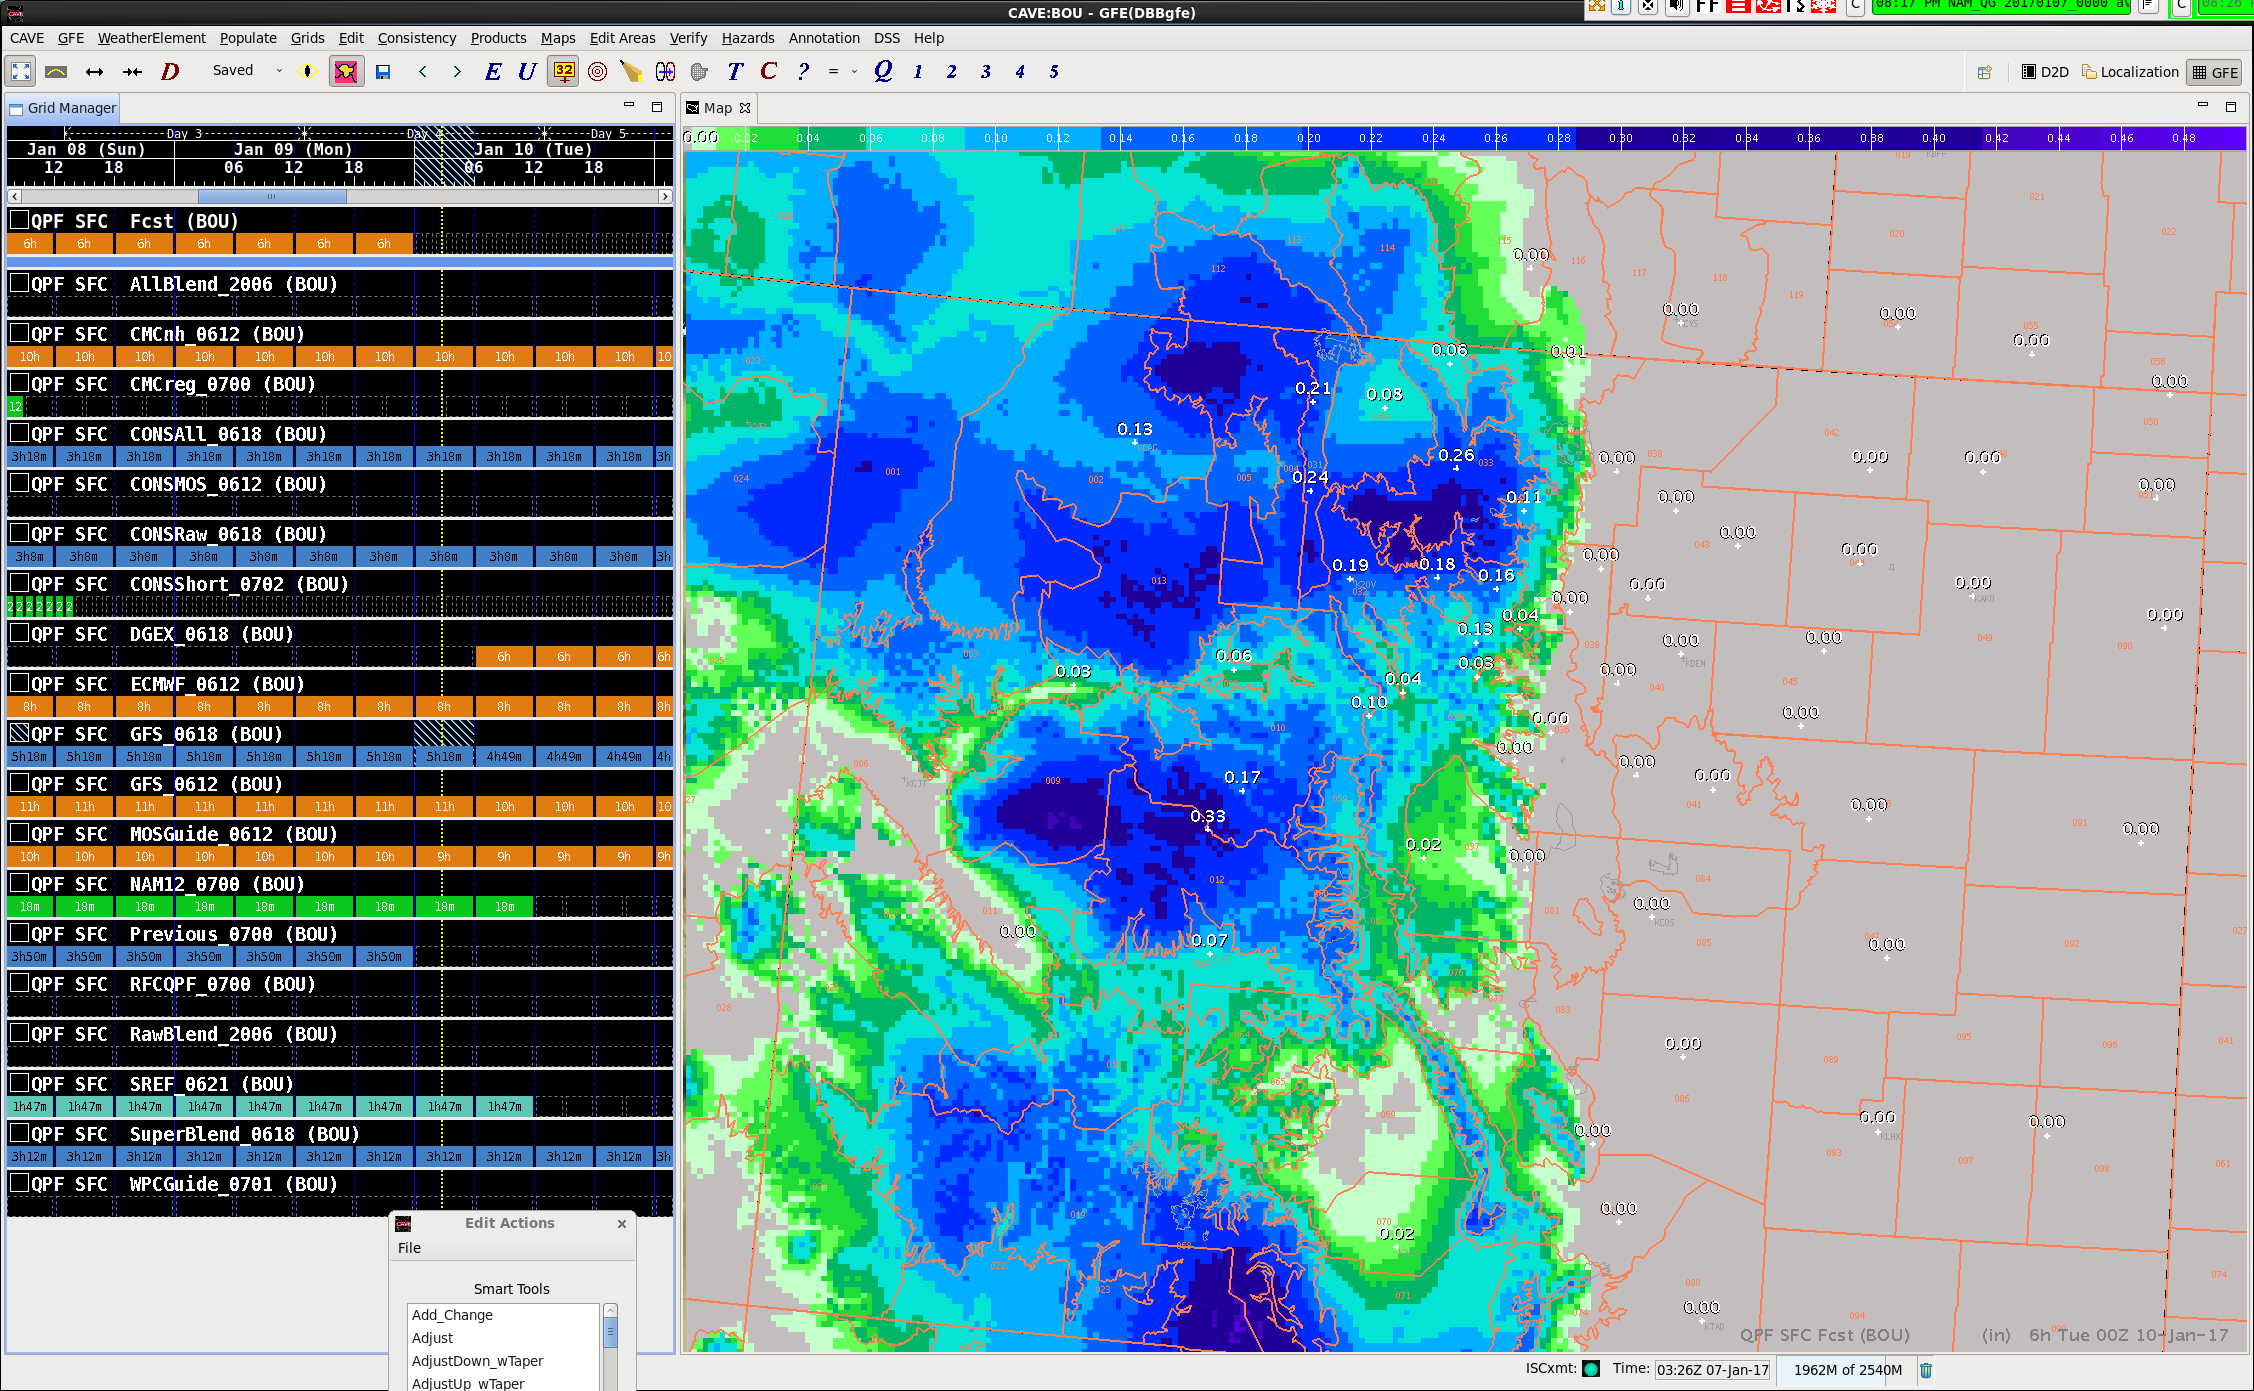Toggle selection box for ECMWF_0612 row
This screenshot has height=1391, width=2254.
[19, 683]
